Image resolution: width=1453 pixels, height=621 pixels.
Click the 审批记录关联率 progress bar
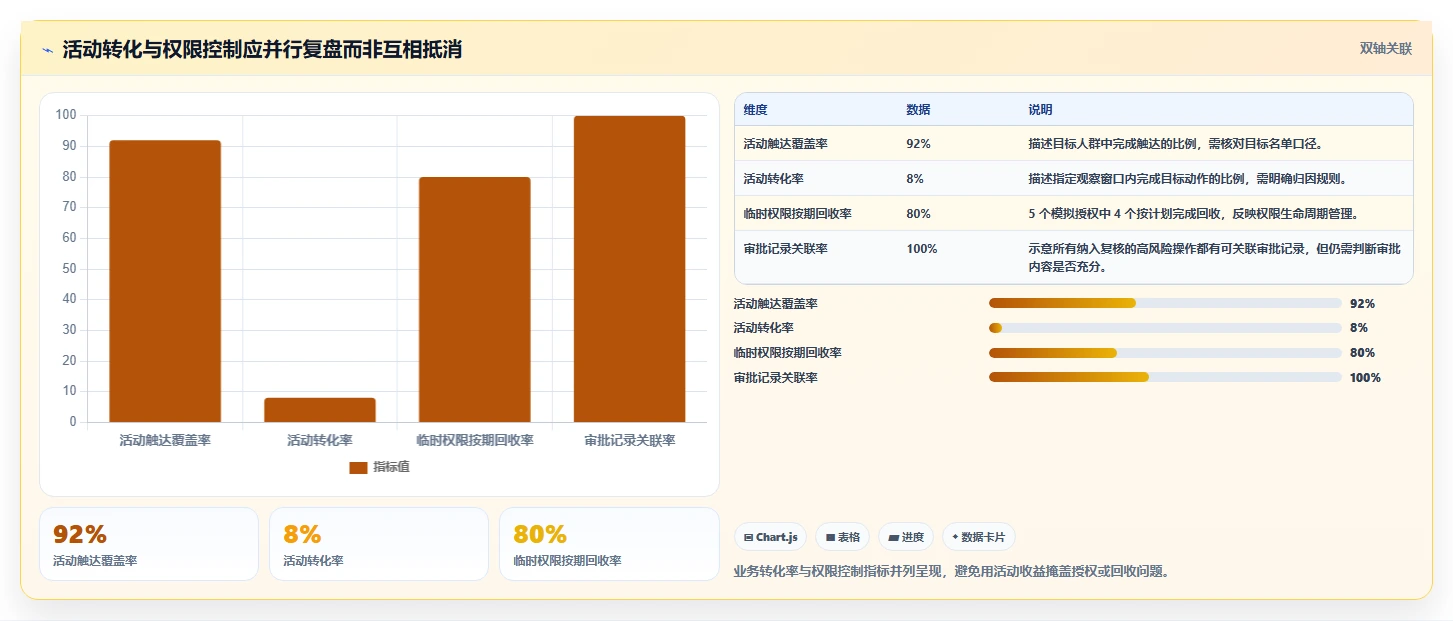pos(1165,377)
